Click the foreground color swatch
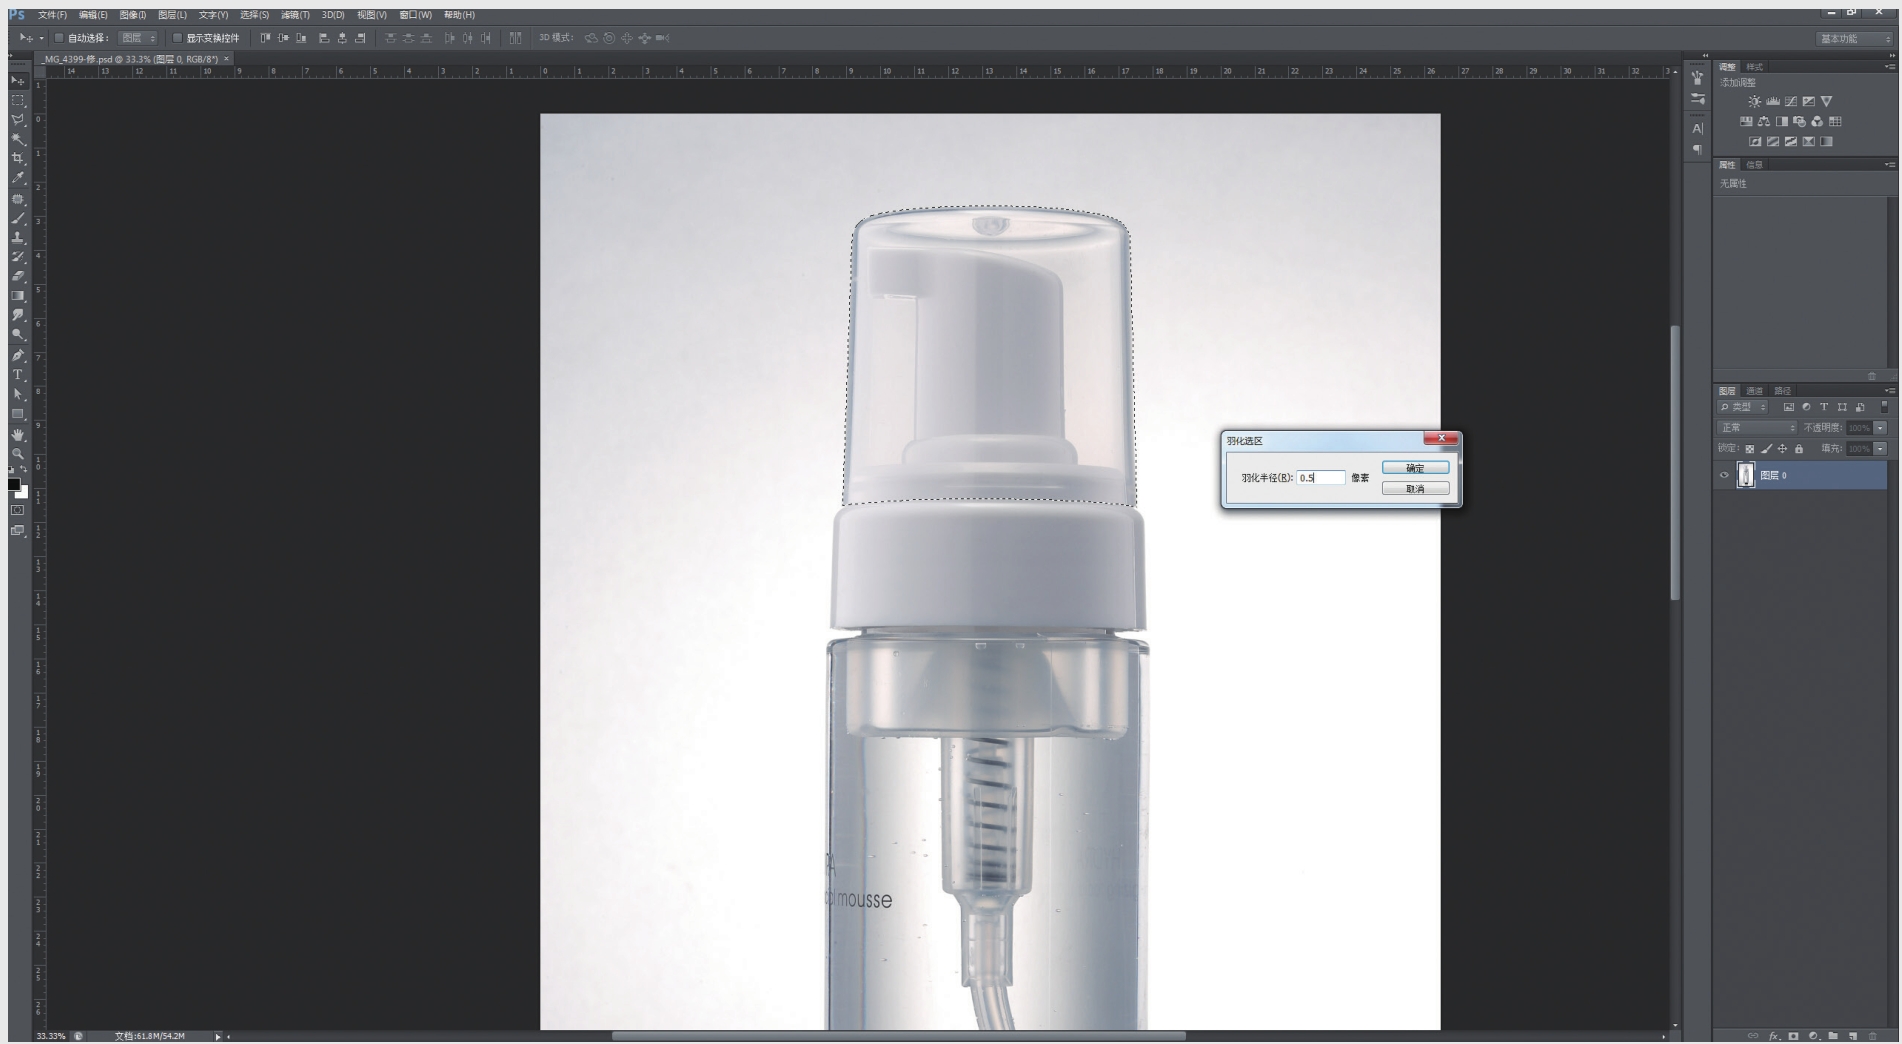Viewport: 1902px width, 1044px height. [14, 484]
